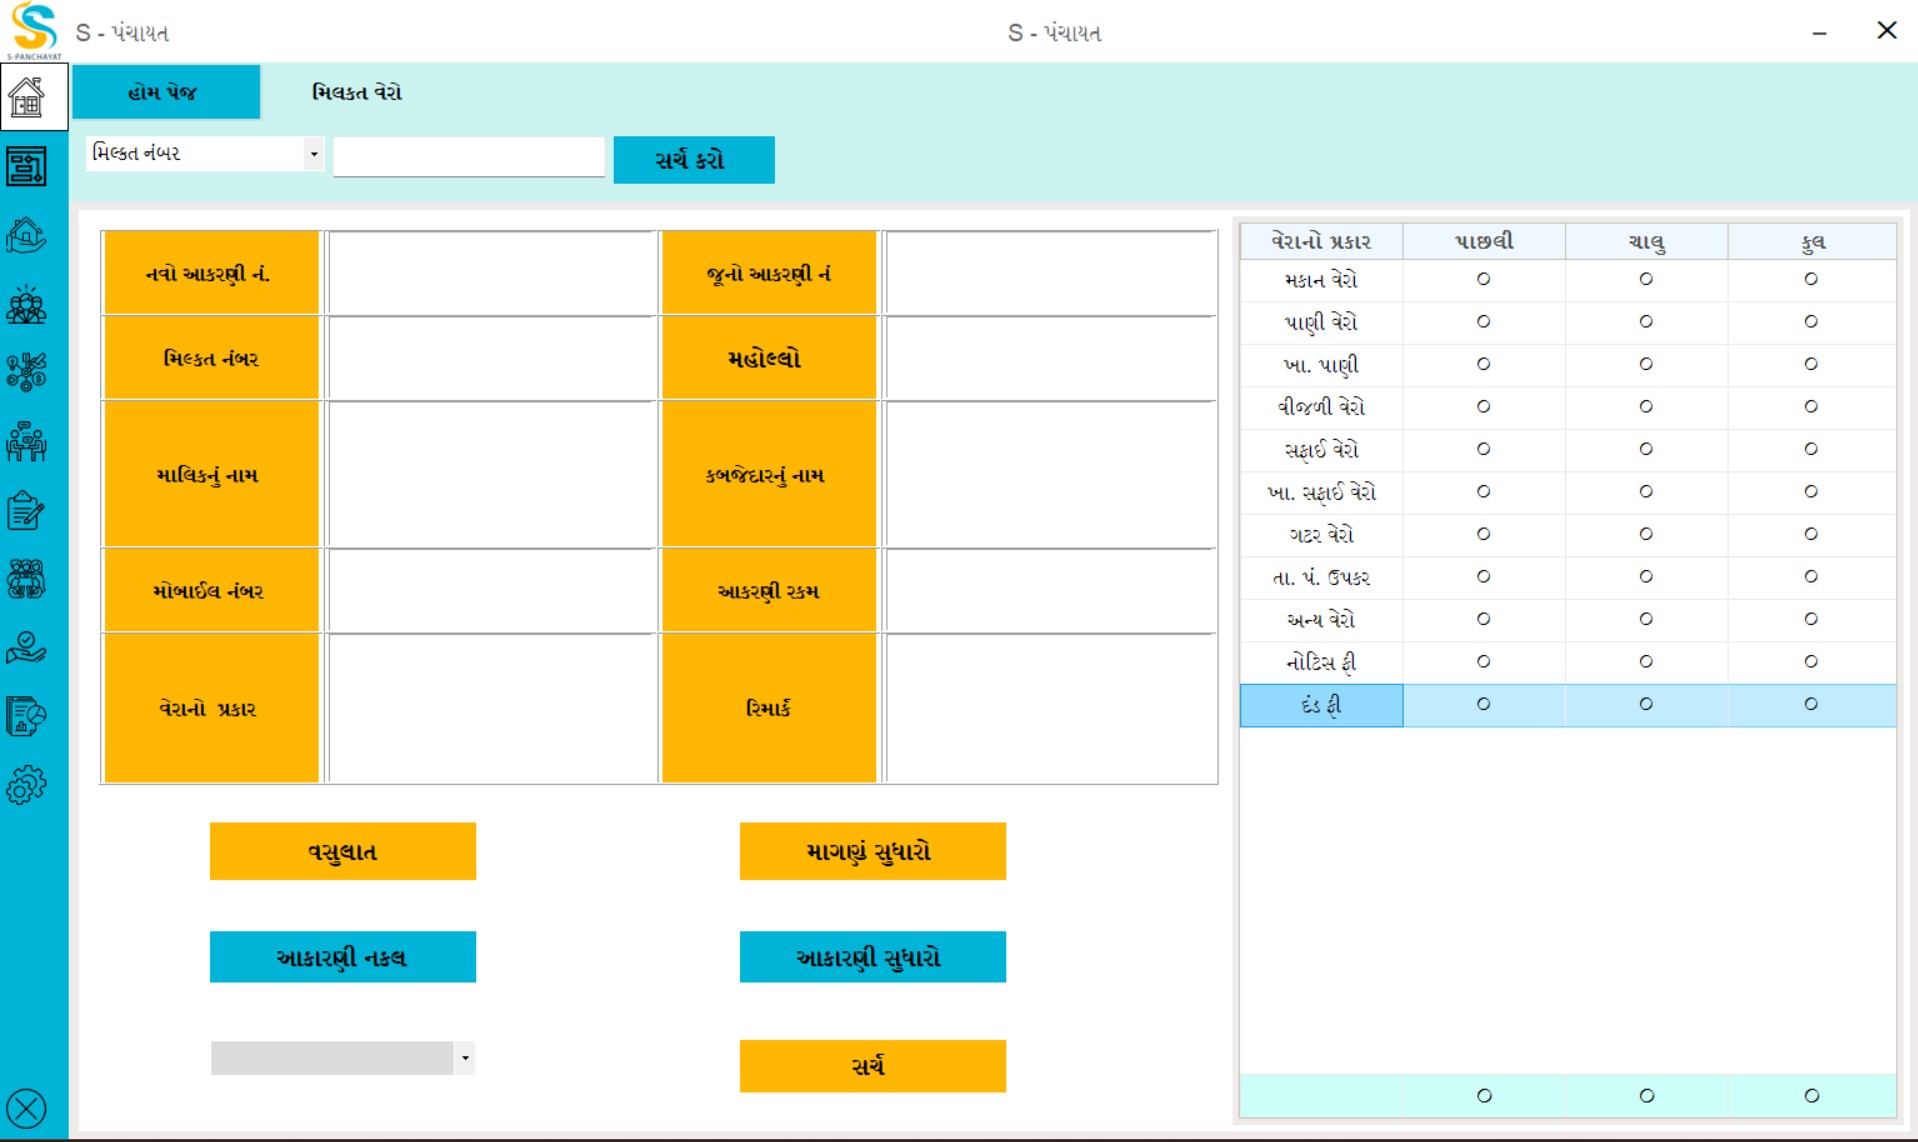Click the meeting table people sidebar icon
The width and height of the screenshot is (1918, 1142).
coord(27,441)
